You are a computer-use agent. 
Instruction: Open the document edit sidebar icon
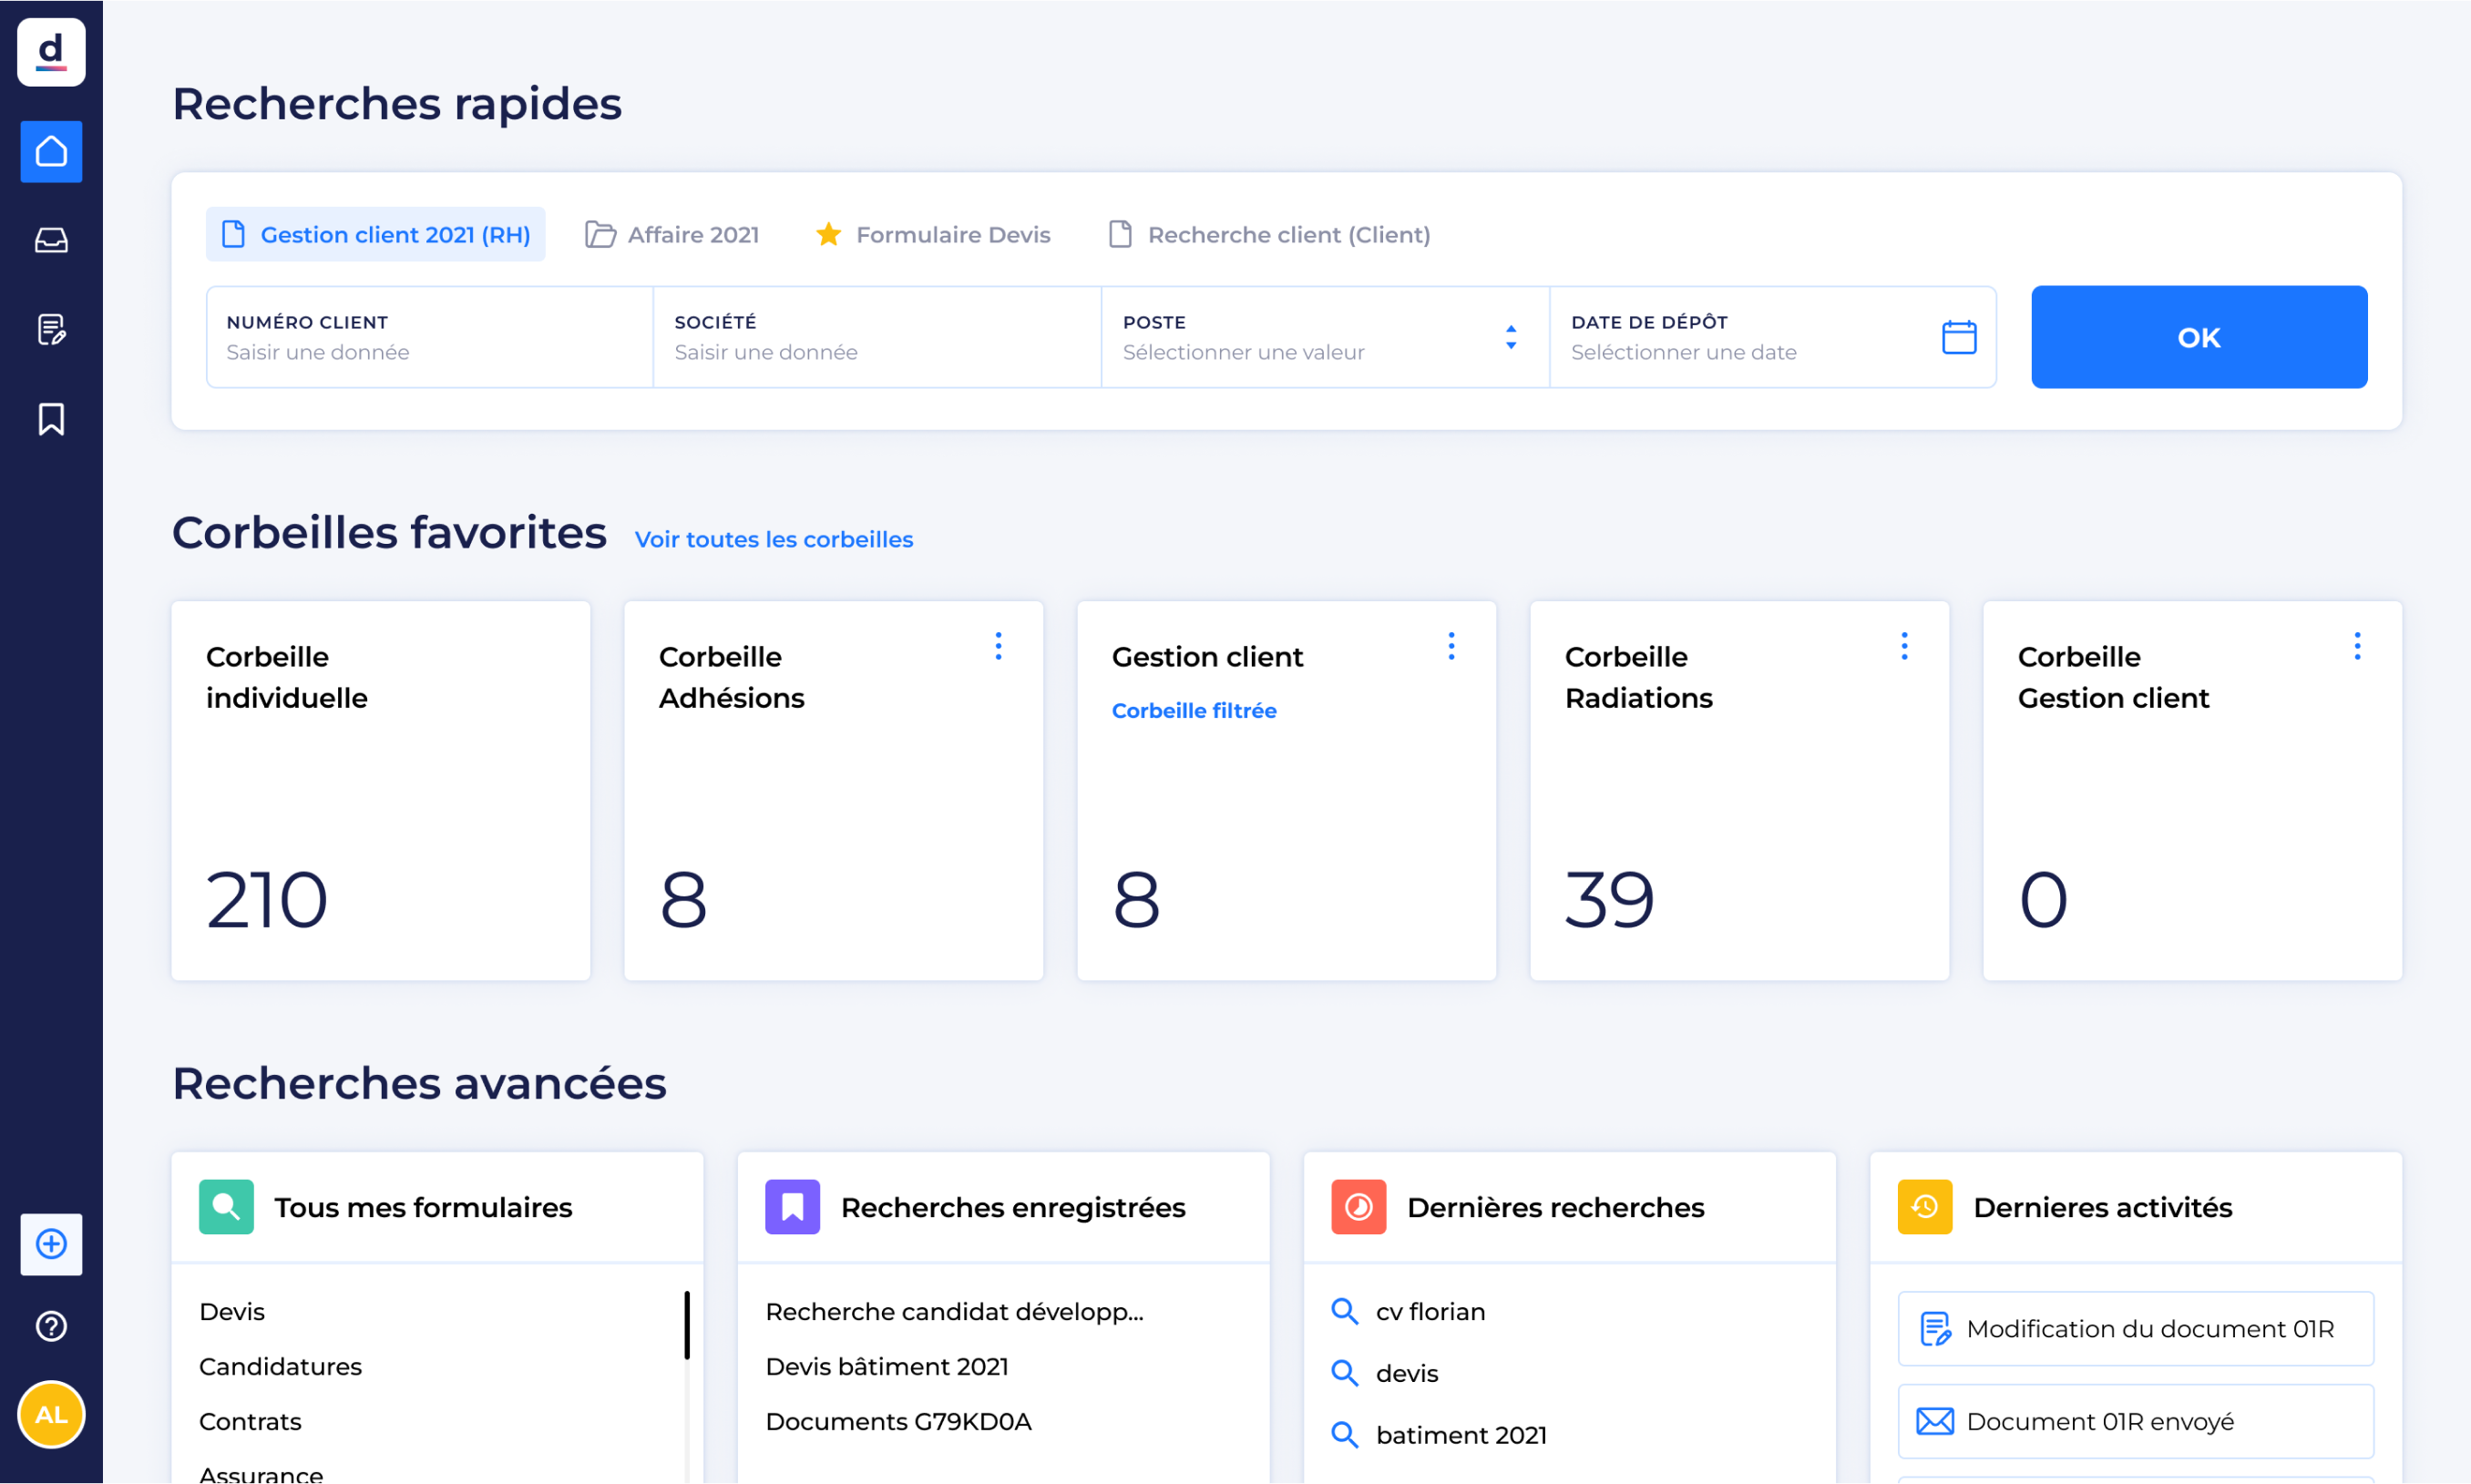click(x=51, y=329)
